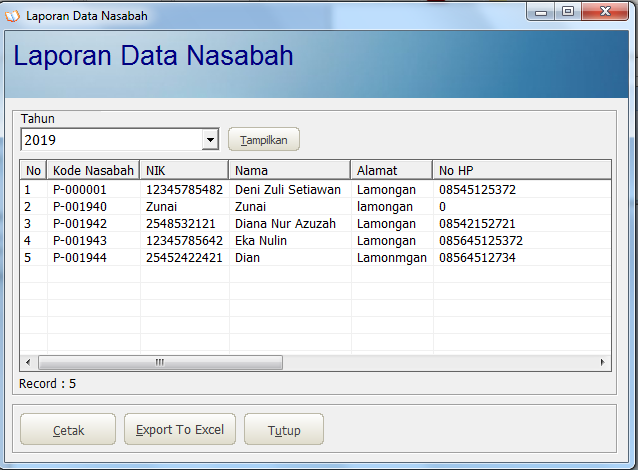
Task: Click the No HP column header
Action: [522, 170]
